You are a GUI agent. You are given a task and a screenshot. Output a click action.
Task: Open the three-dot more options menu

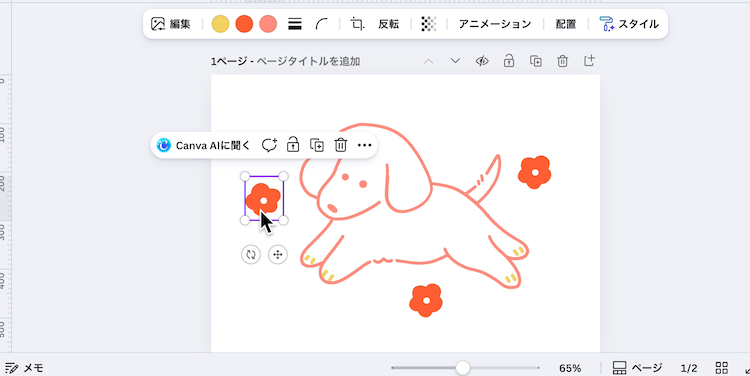[x=364, y=145]
